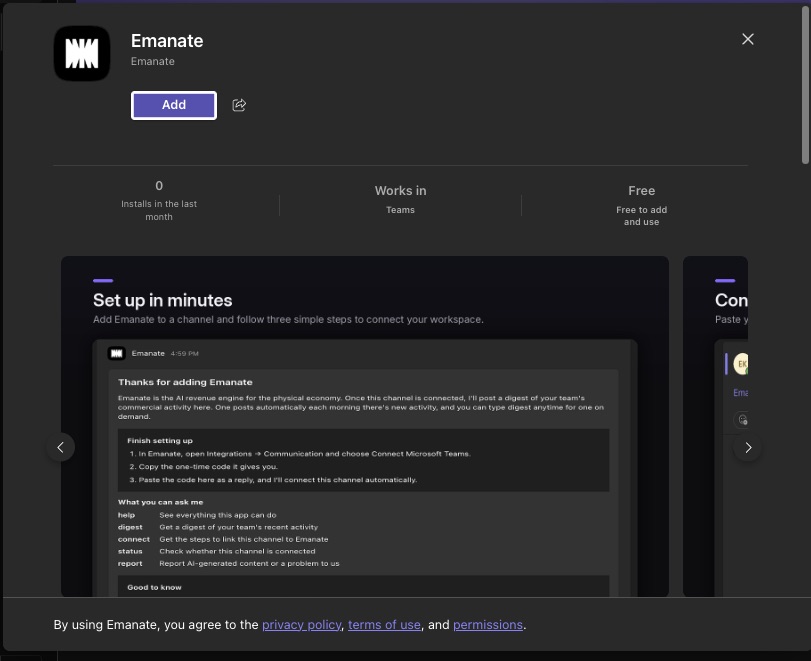Click the small Emanate bot avatar icon
This screenshot has height=661, width=811.
tap(116, 354)
